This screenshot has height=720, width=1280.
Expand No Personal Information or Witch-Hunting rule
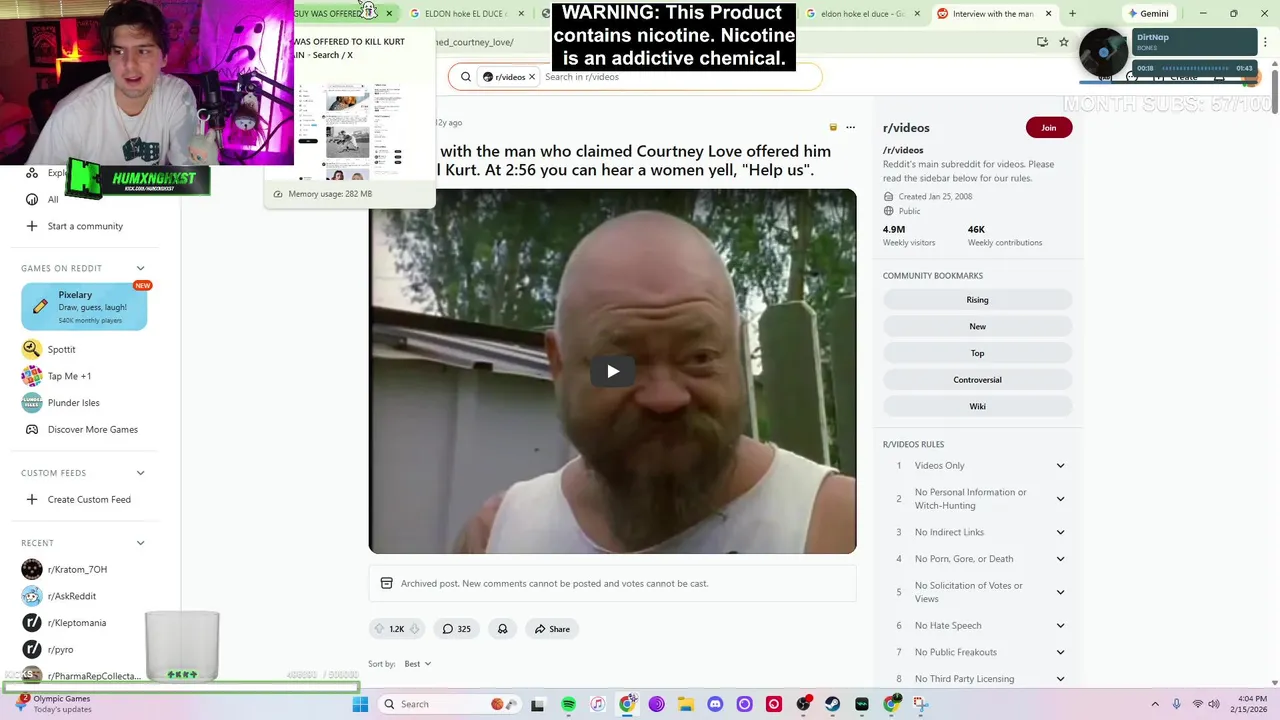(x=1060, y=498)
